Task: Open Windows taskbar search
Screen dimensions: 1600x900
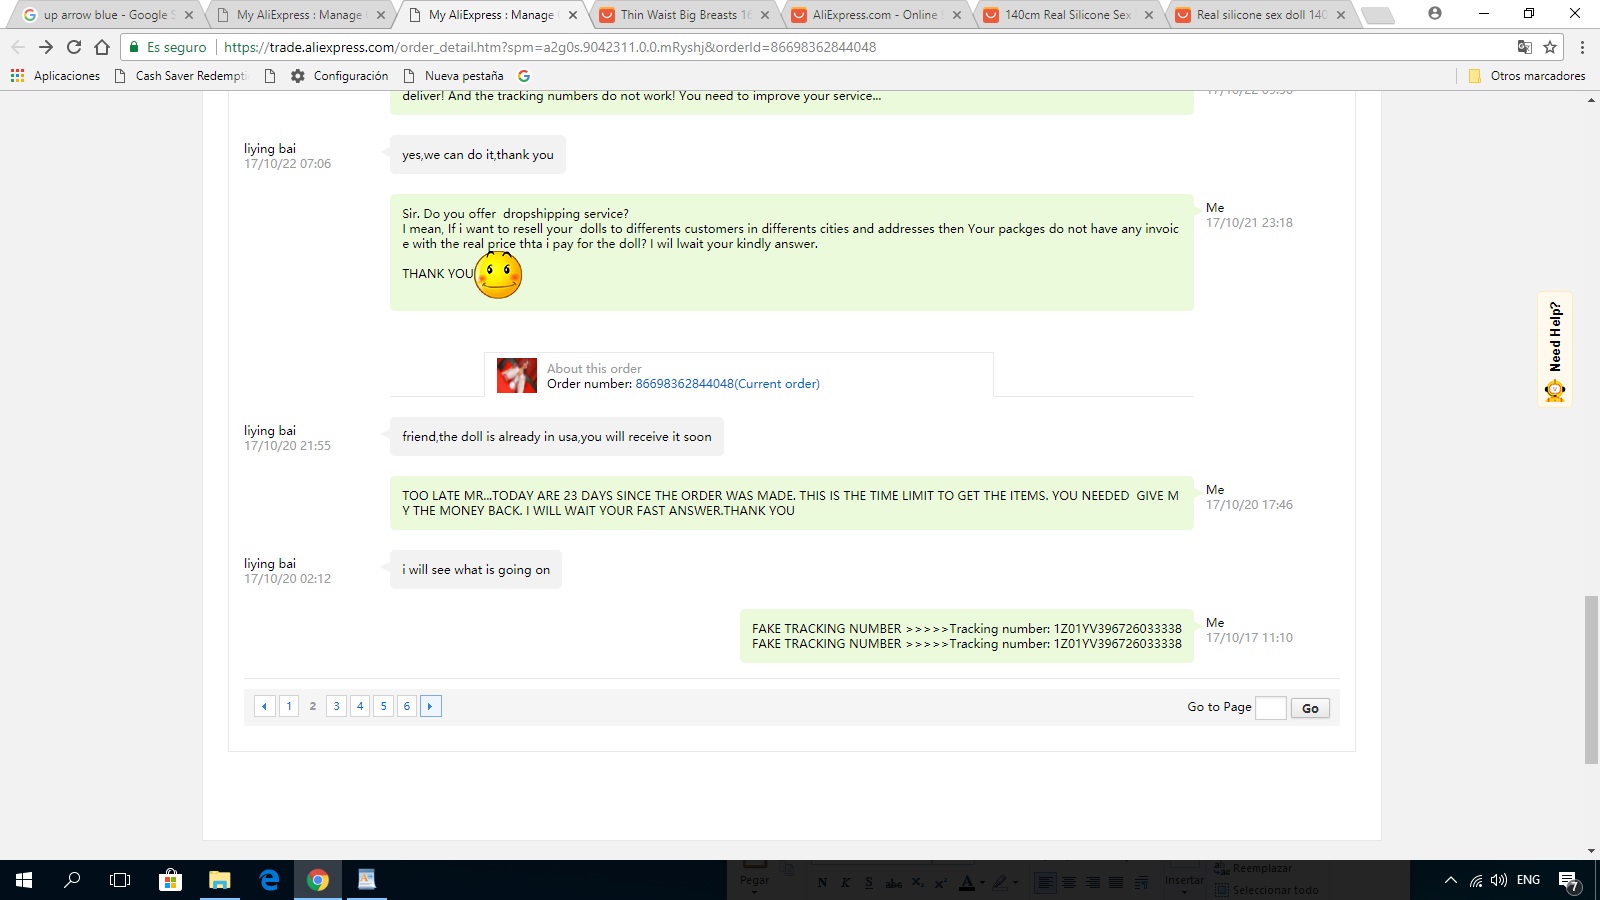Action: click(x=72, y=880)
